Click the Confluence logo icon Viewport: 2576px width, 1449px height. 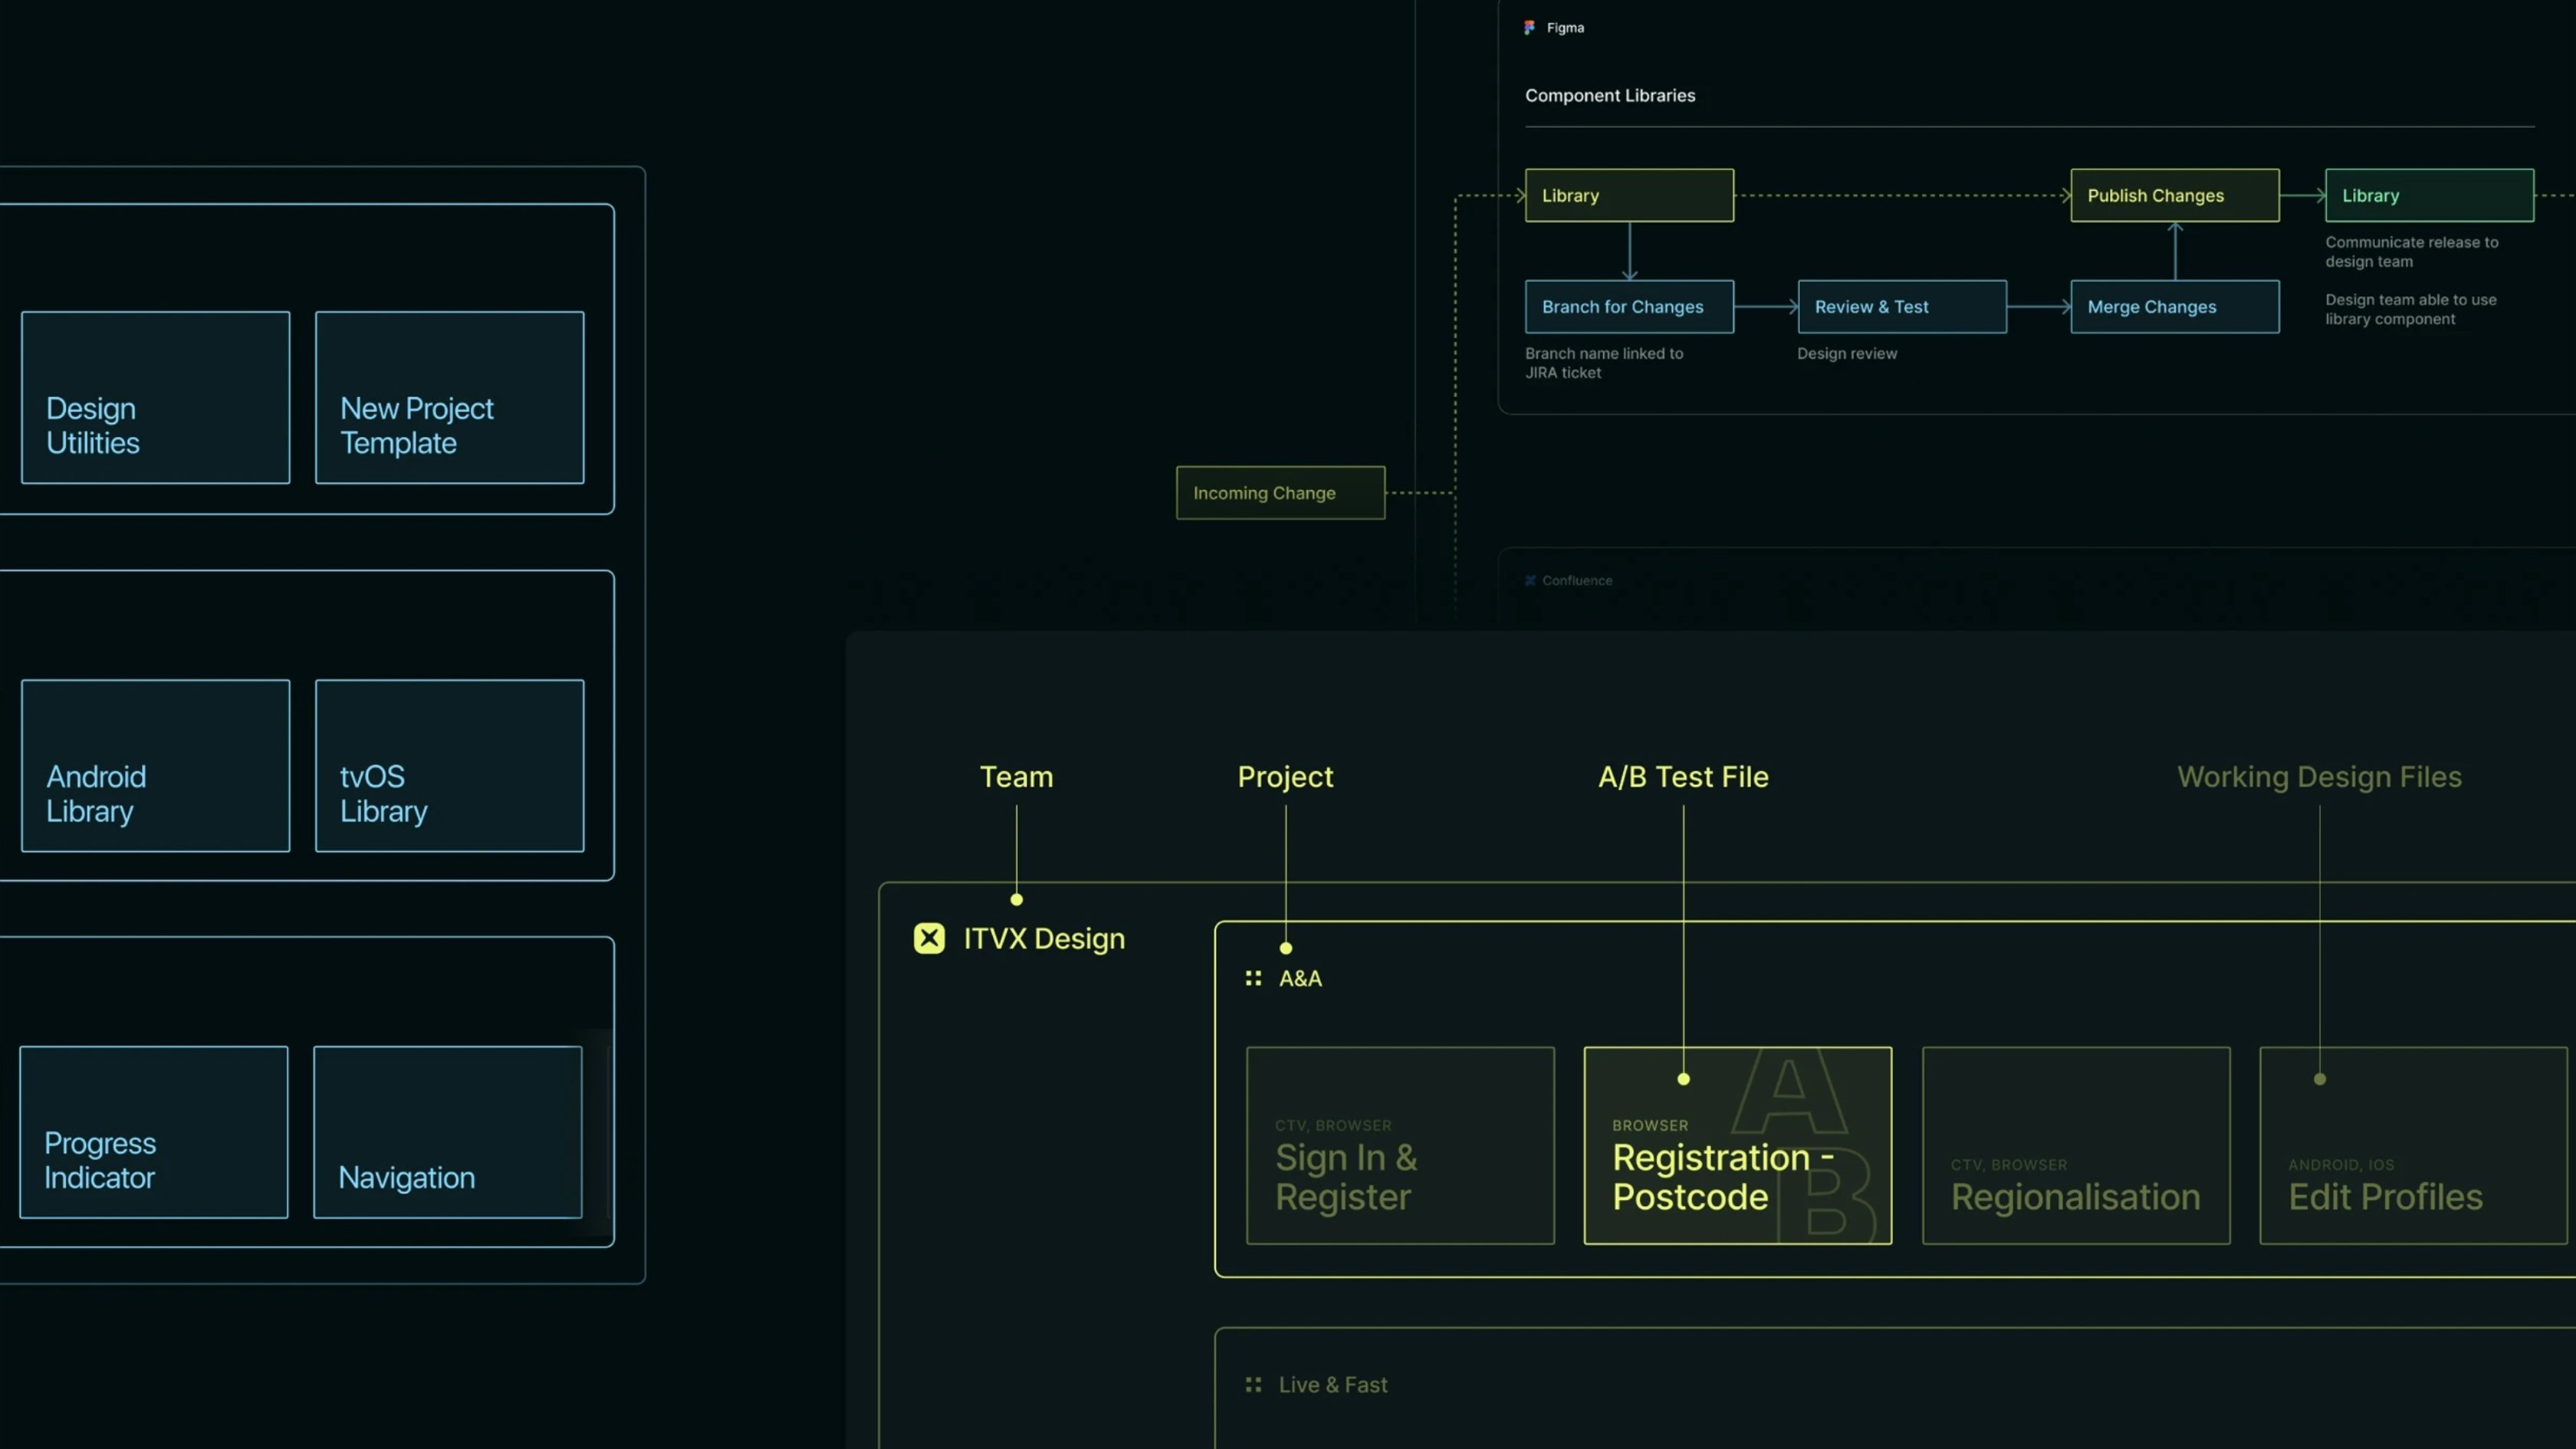[1531, 580]
